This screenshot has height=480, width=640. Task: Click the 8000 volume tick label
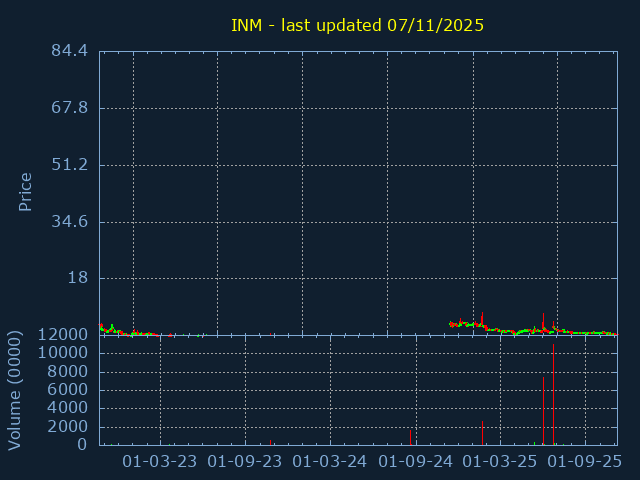tap(67, 372)
